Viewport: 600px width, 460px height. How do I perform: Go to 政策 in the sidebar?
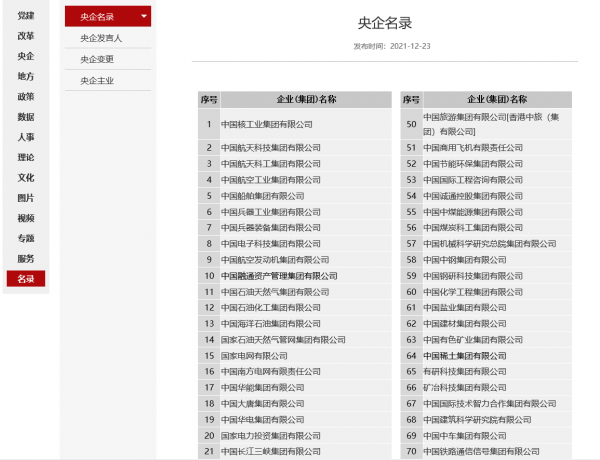point(26,97)
